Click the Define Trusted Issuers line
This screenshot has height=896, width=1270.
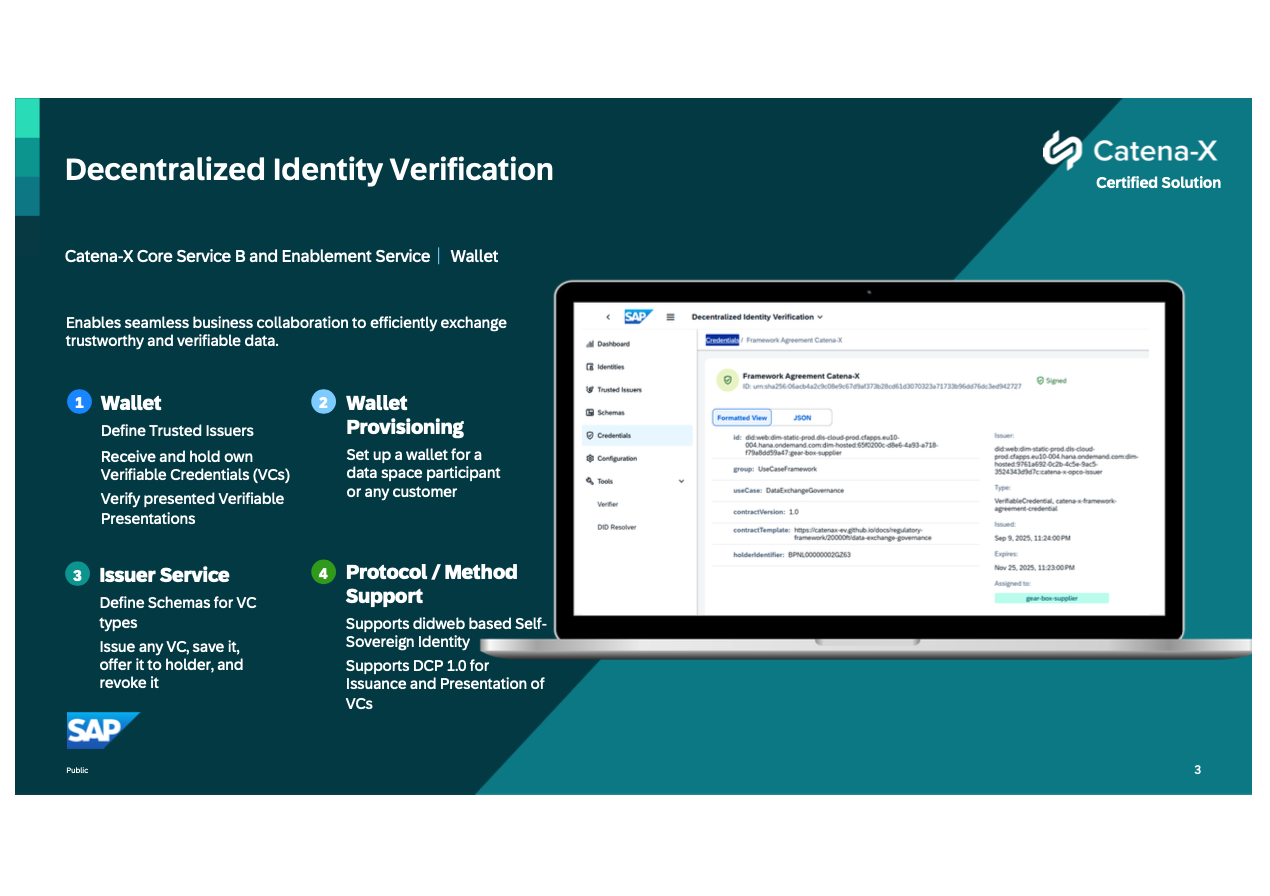pyautogui.click(x=177, y=431)
